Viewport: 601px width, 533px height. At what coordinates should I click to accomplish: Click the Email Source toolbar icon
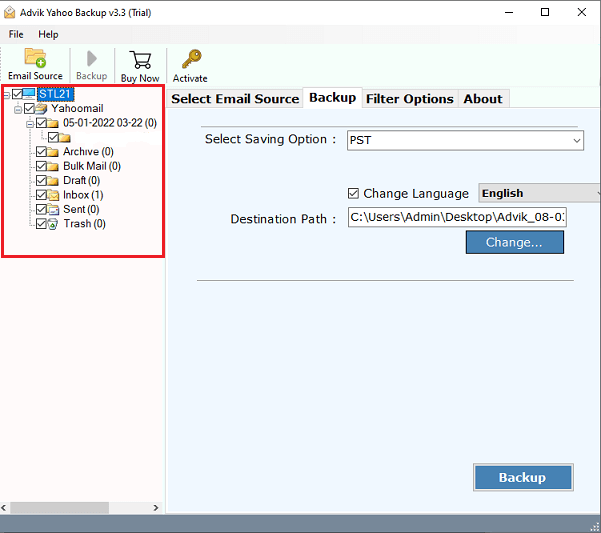coord(35,58)
